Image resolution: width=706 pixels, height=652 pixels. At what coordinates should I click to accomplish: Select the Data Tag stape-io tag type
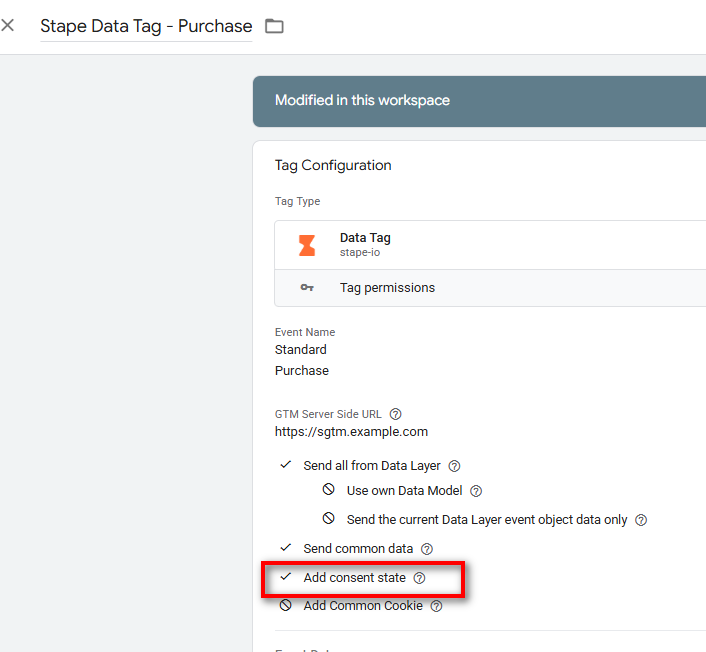click(490, 245)
